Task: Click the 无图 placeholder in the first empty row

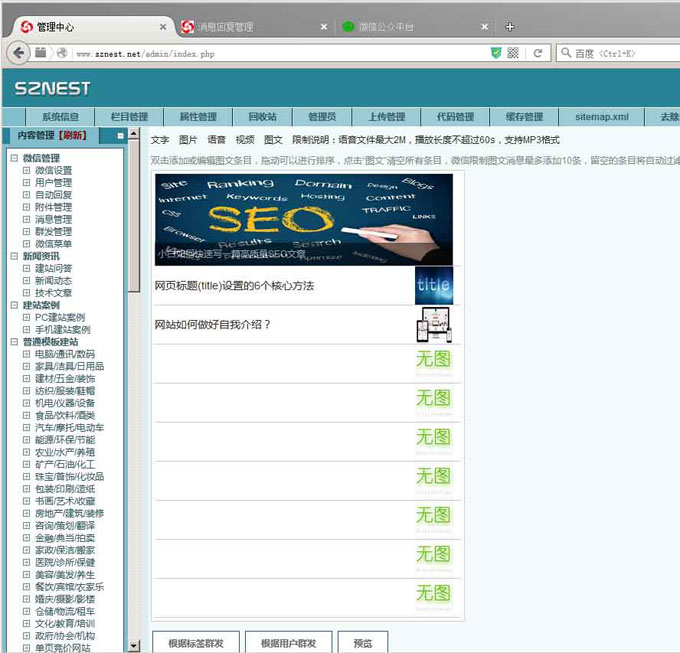Action: click(x=433, y=359)
